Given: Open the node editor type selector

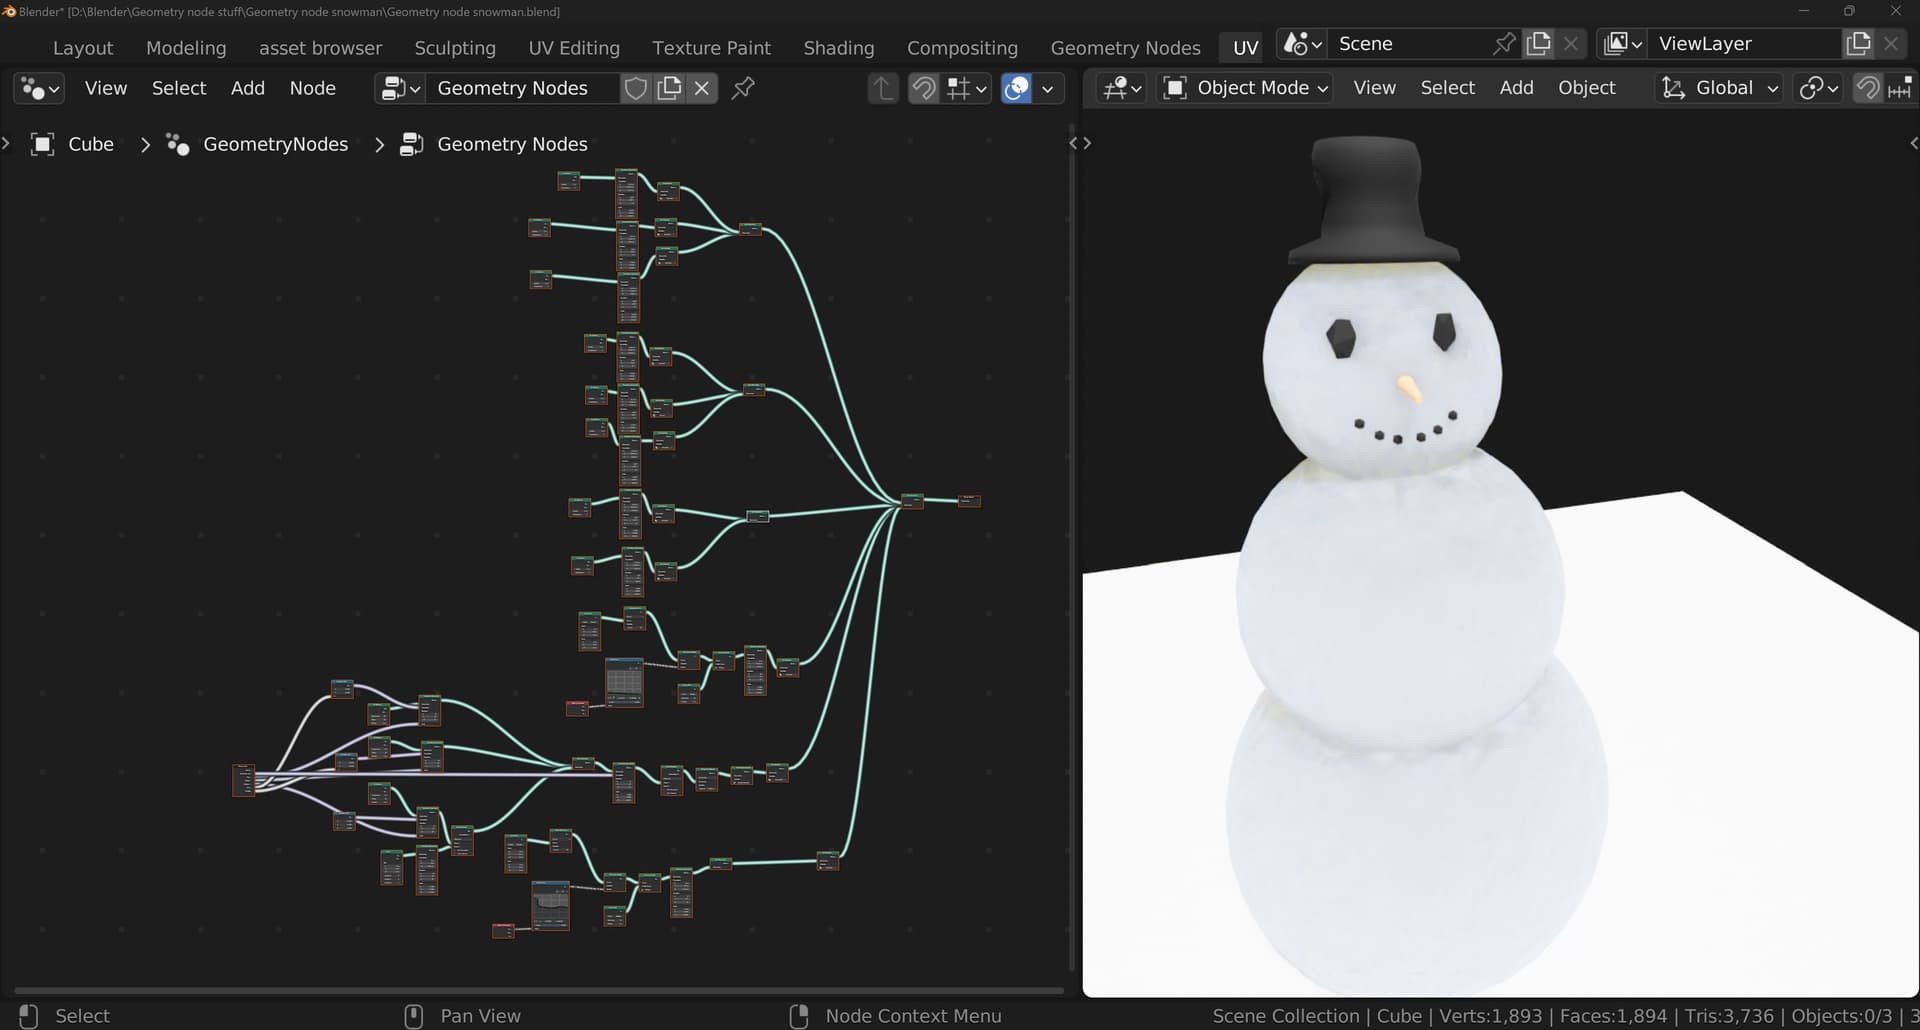Looking at the screenshot, I should [39, 88].
